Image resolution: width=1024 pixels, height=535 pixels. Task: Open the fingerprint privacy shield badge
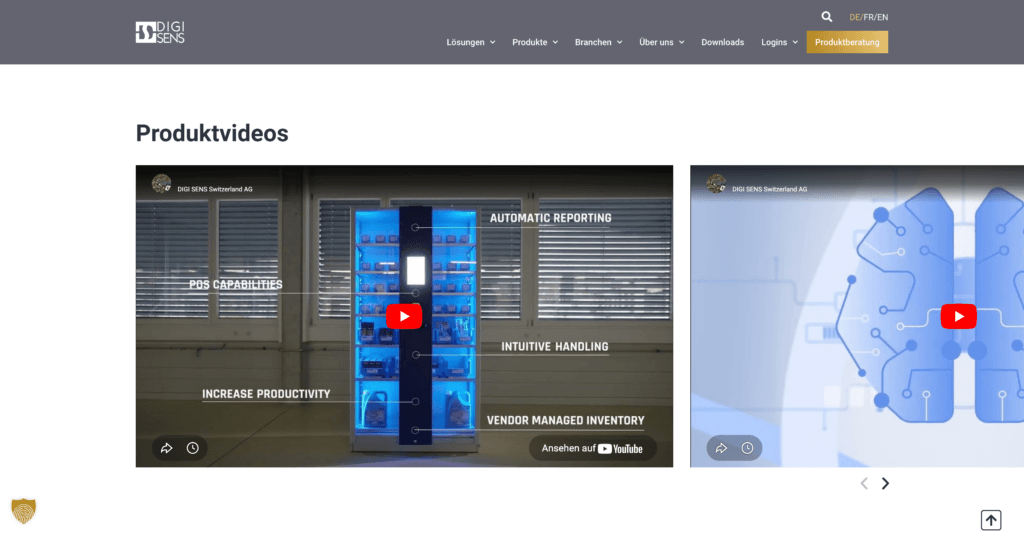(24, 511)
